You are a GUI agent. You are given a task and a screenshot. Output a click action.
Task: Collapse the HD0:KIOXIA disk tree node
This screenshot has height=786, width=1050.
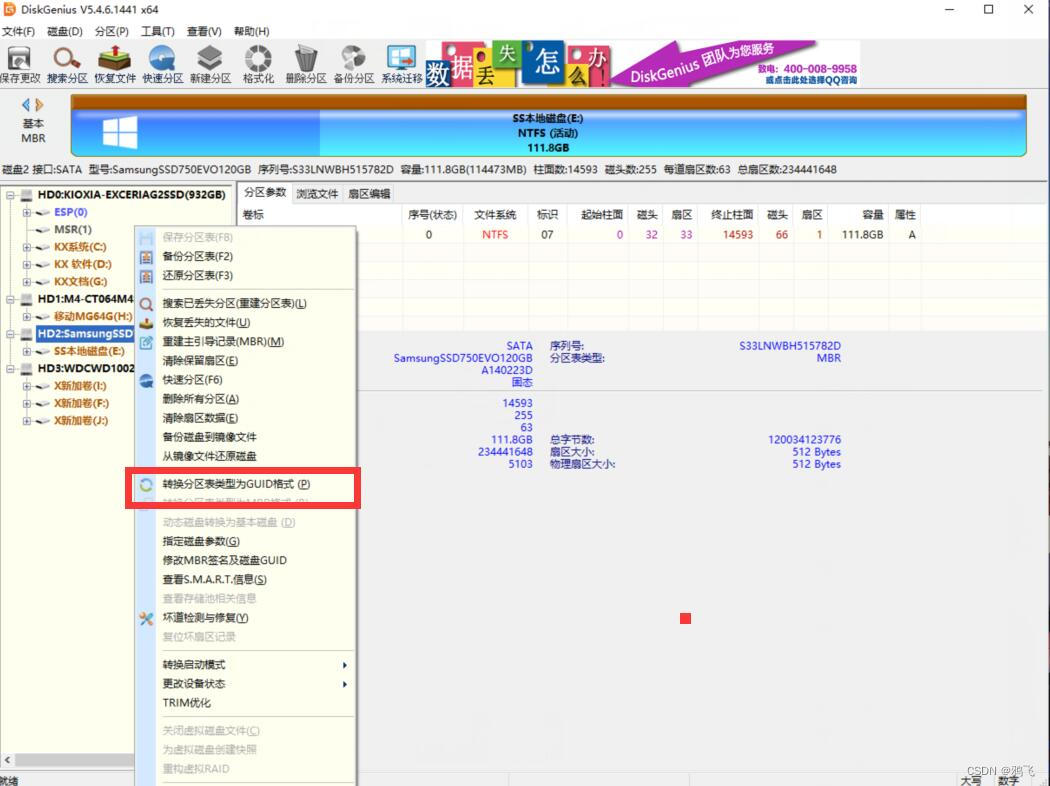(11, 195)
